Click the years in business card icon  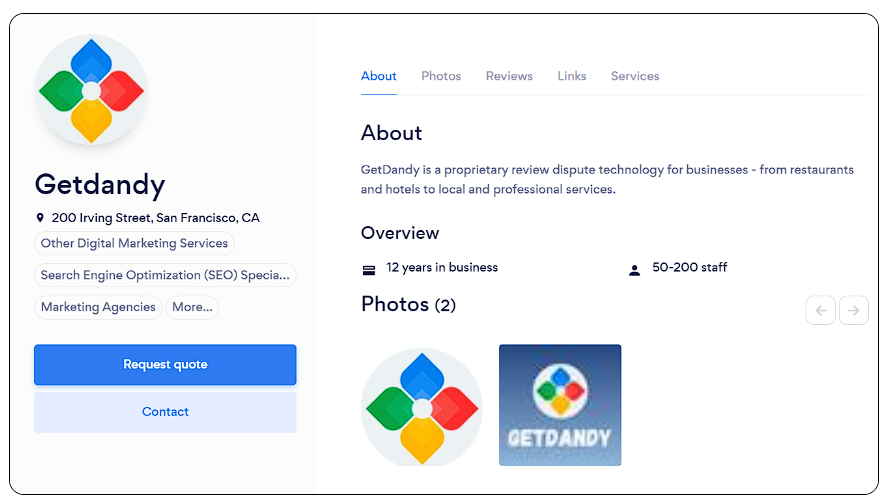click(x=369, y=270)
